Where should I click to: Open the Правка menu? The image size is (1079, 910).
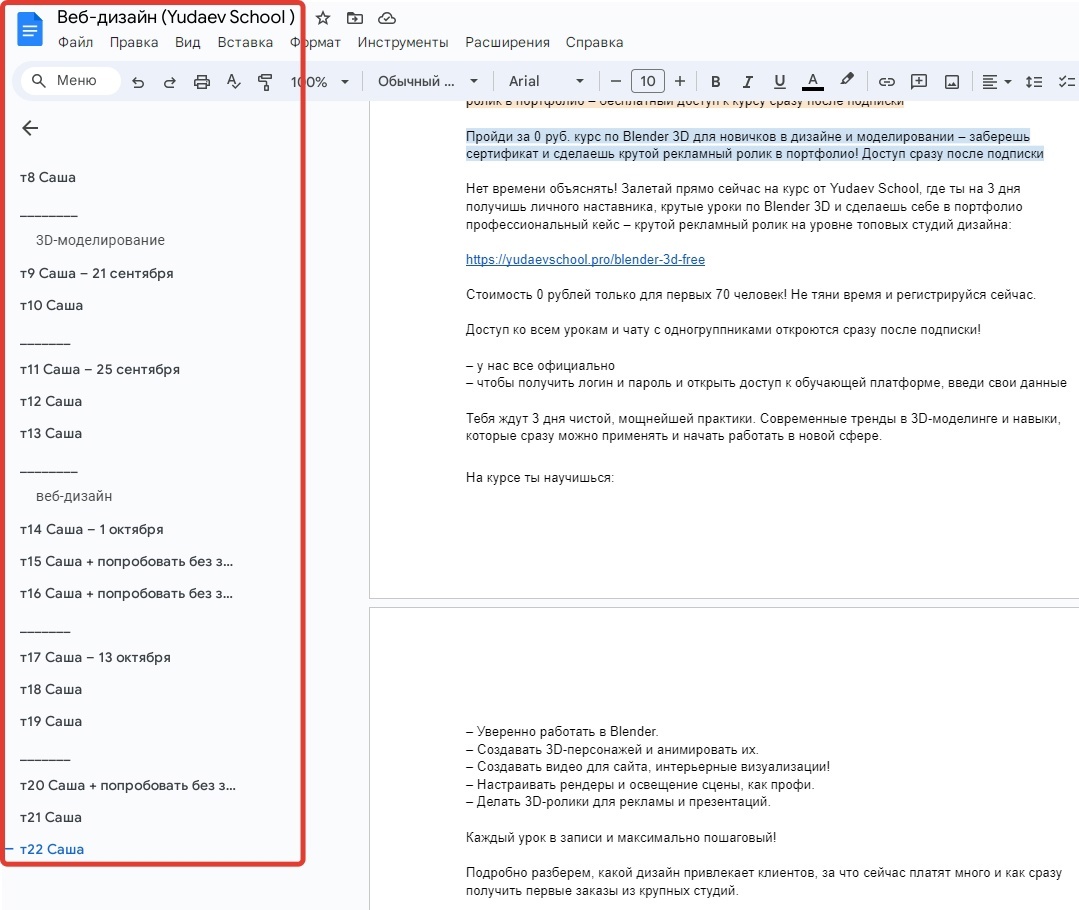(x=134, y=42)
